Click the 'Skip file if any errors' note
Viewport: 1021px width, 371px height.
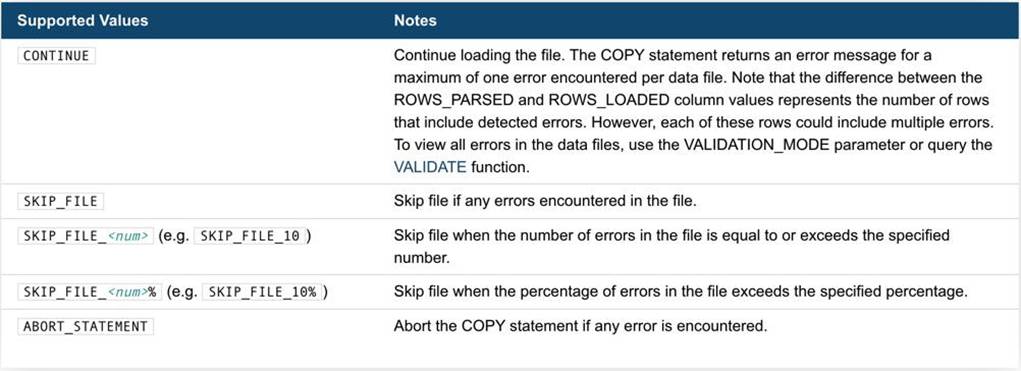pos(545,201)
